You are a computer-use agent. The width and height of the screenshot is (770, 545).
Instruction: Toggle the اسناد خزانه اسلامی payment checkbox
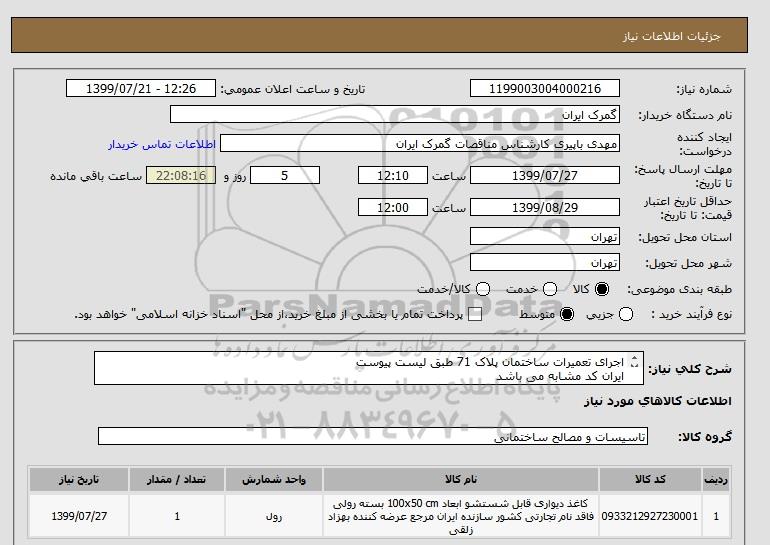(475, 315)
